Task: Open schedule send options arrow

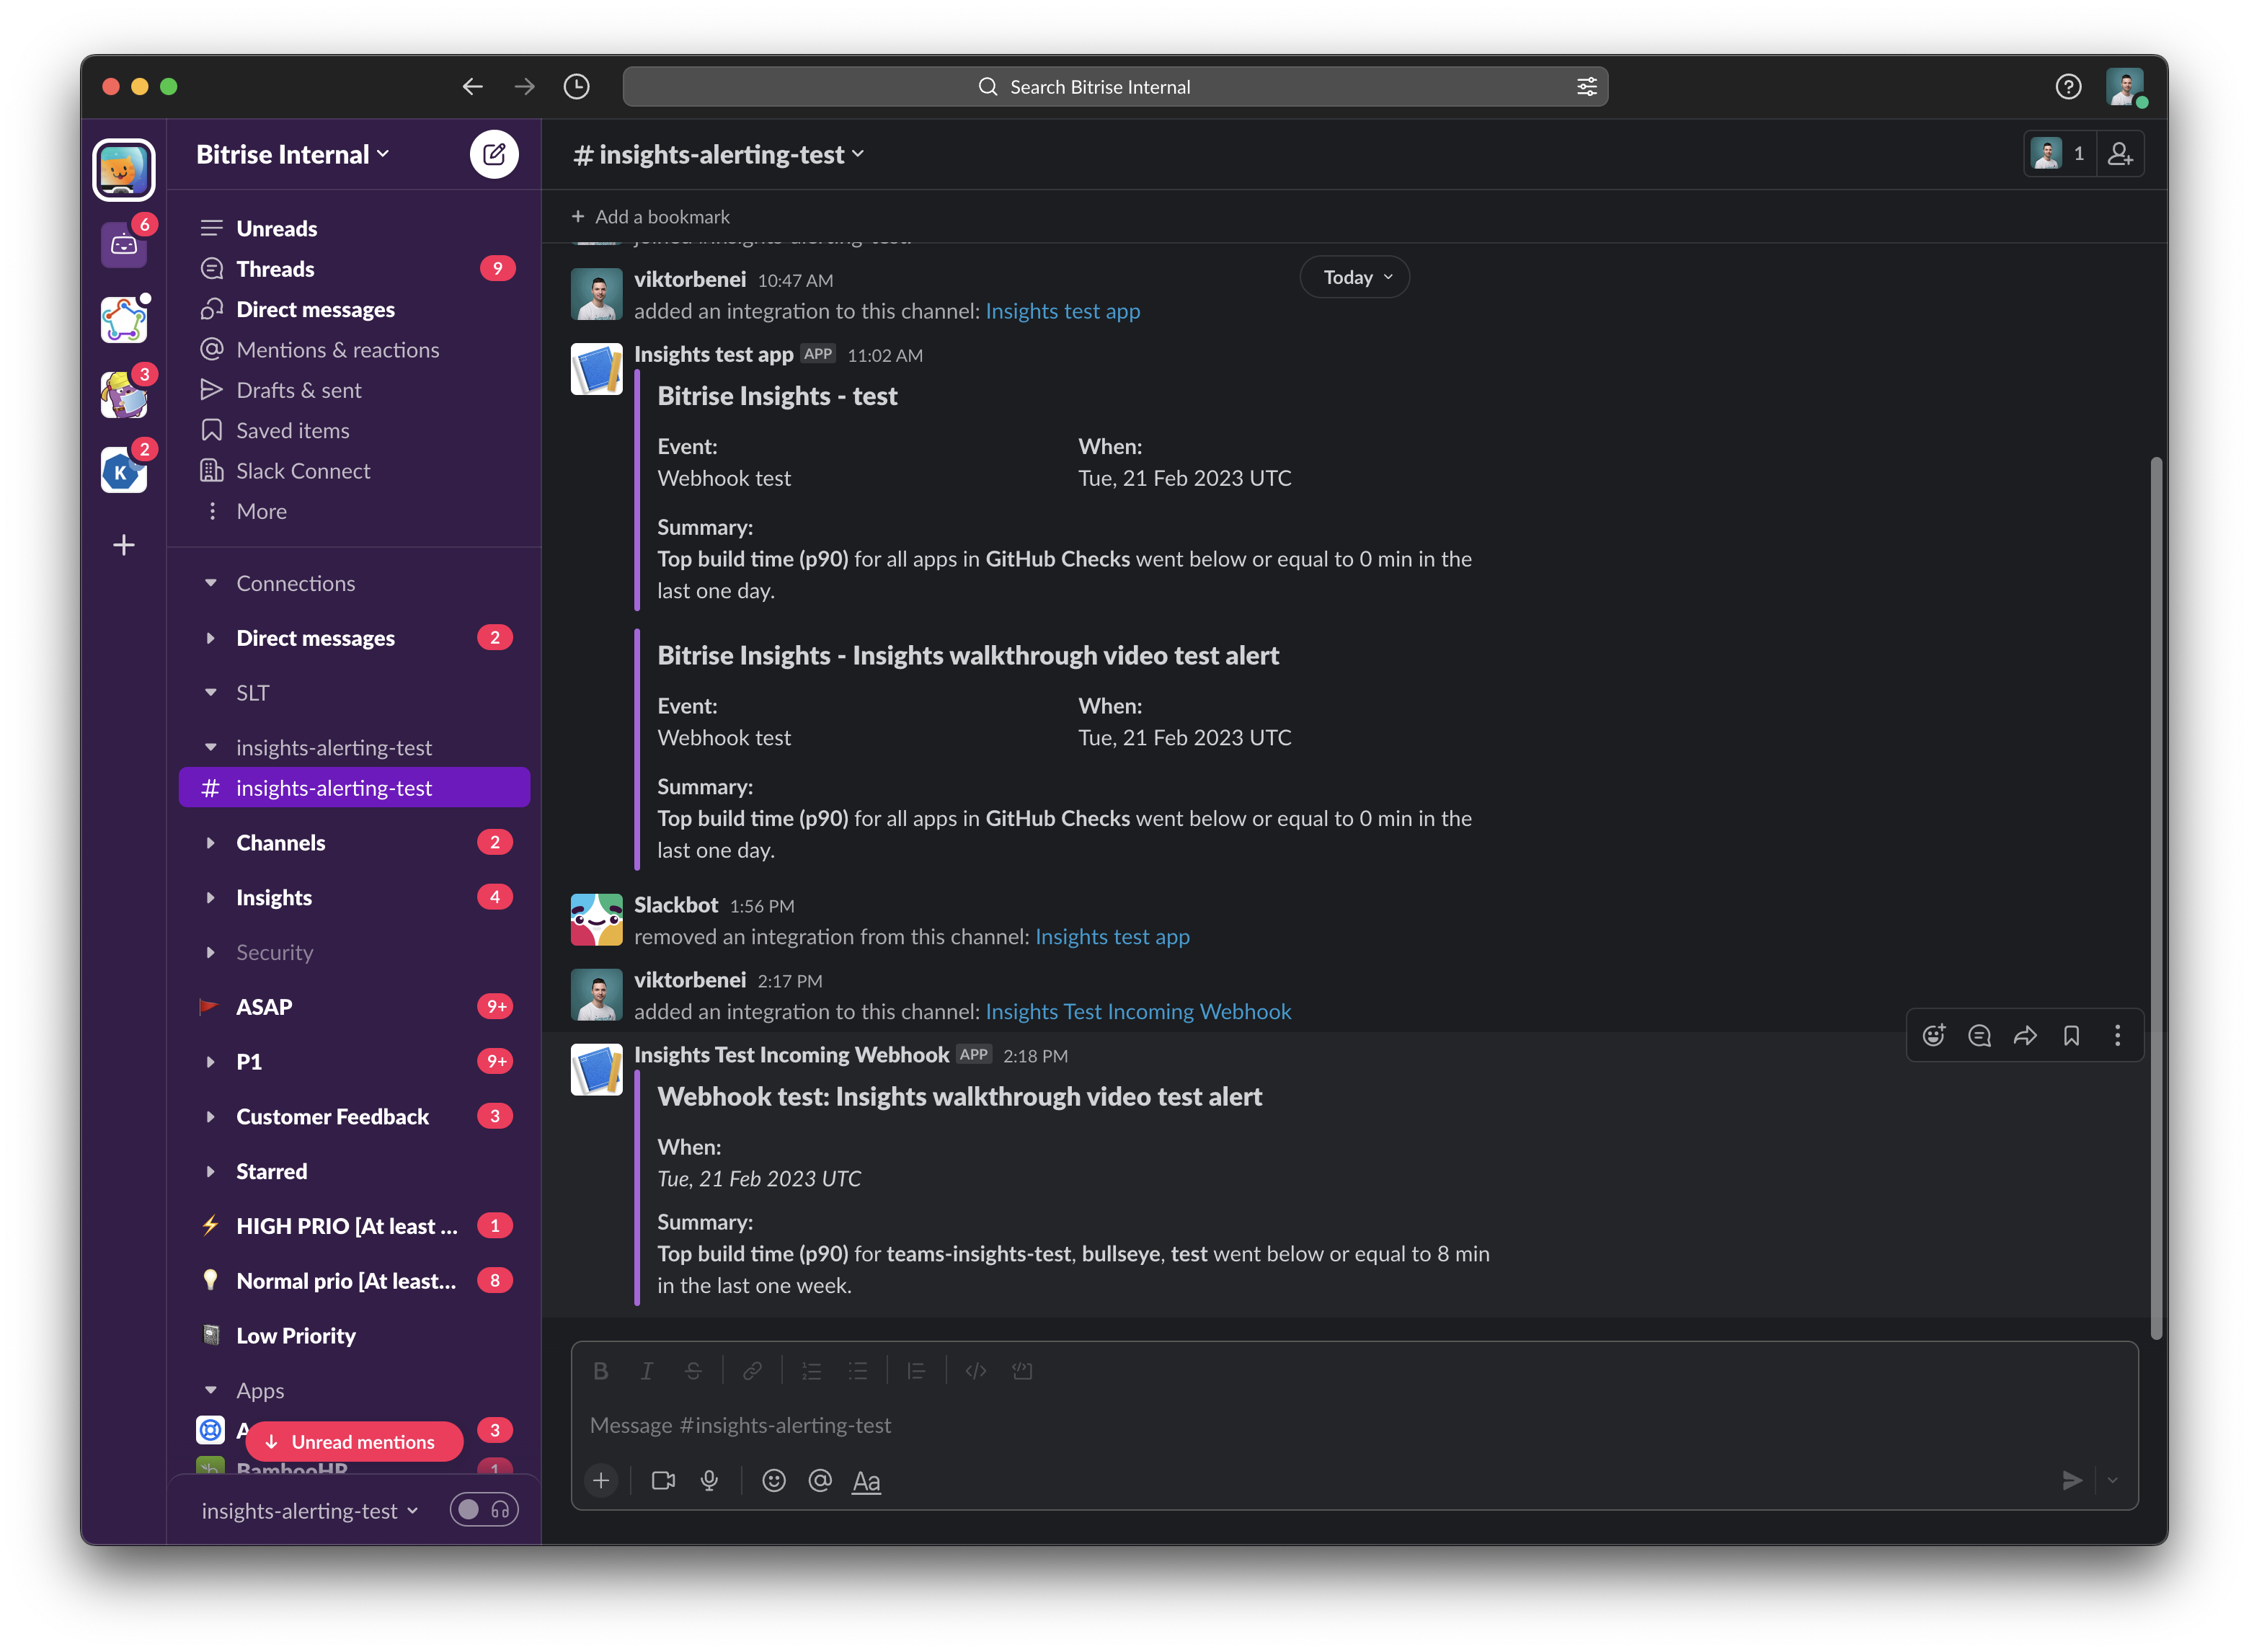Action: coord(2112,1480)
